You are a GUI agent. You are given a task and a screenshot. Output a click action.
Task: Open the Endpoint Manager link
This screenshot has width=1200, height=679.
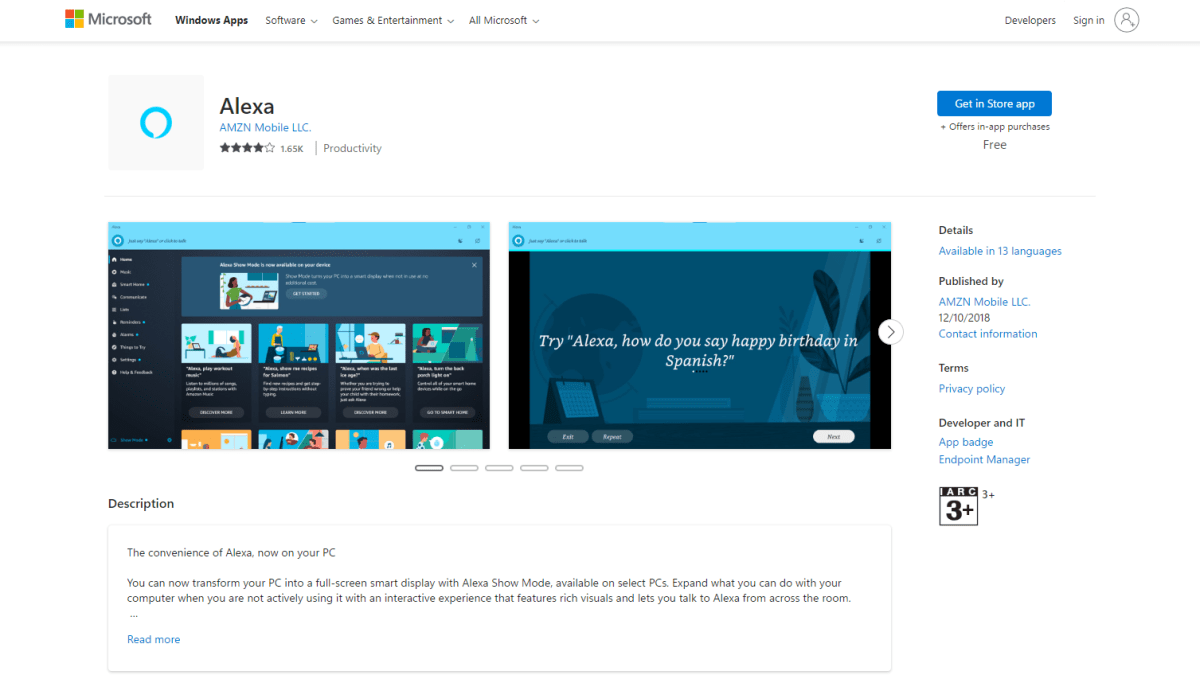coord(984,460)
